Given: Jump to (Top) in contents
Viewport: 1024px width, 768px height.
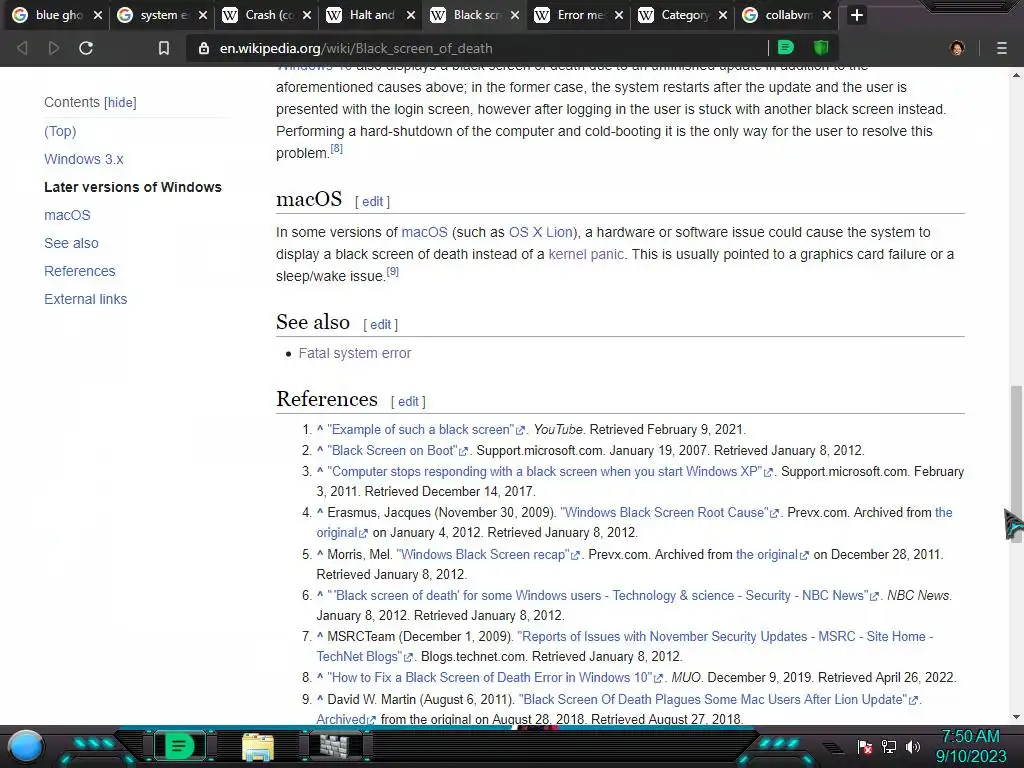Looking at the screenshot, I should [x=60, y=131].
